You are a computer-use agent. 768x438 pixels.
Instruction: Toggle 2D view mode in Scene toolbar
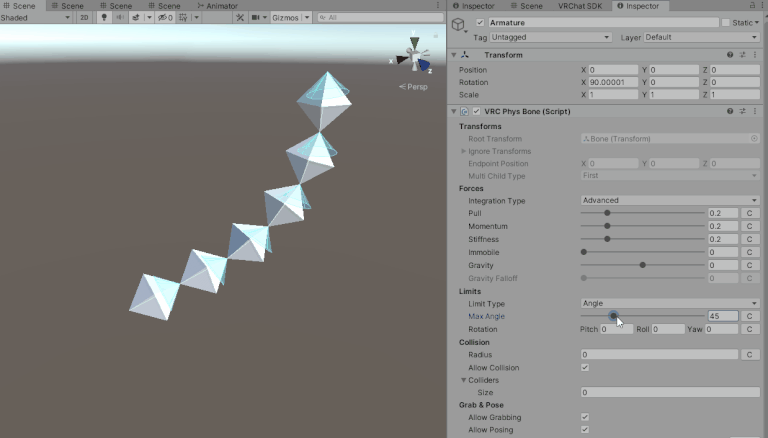(83, 18)
